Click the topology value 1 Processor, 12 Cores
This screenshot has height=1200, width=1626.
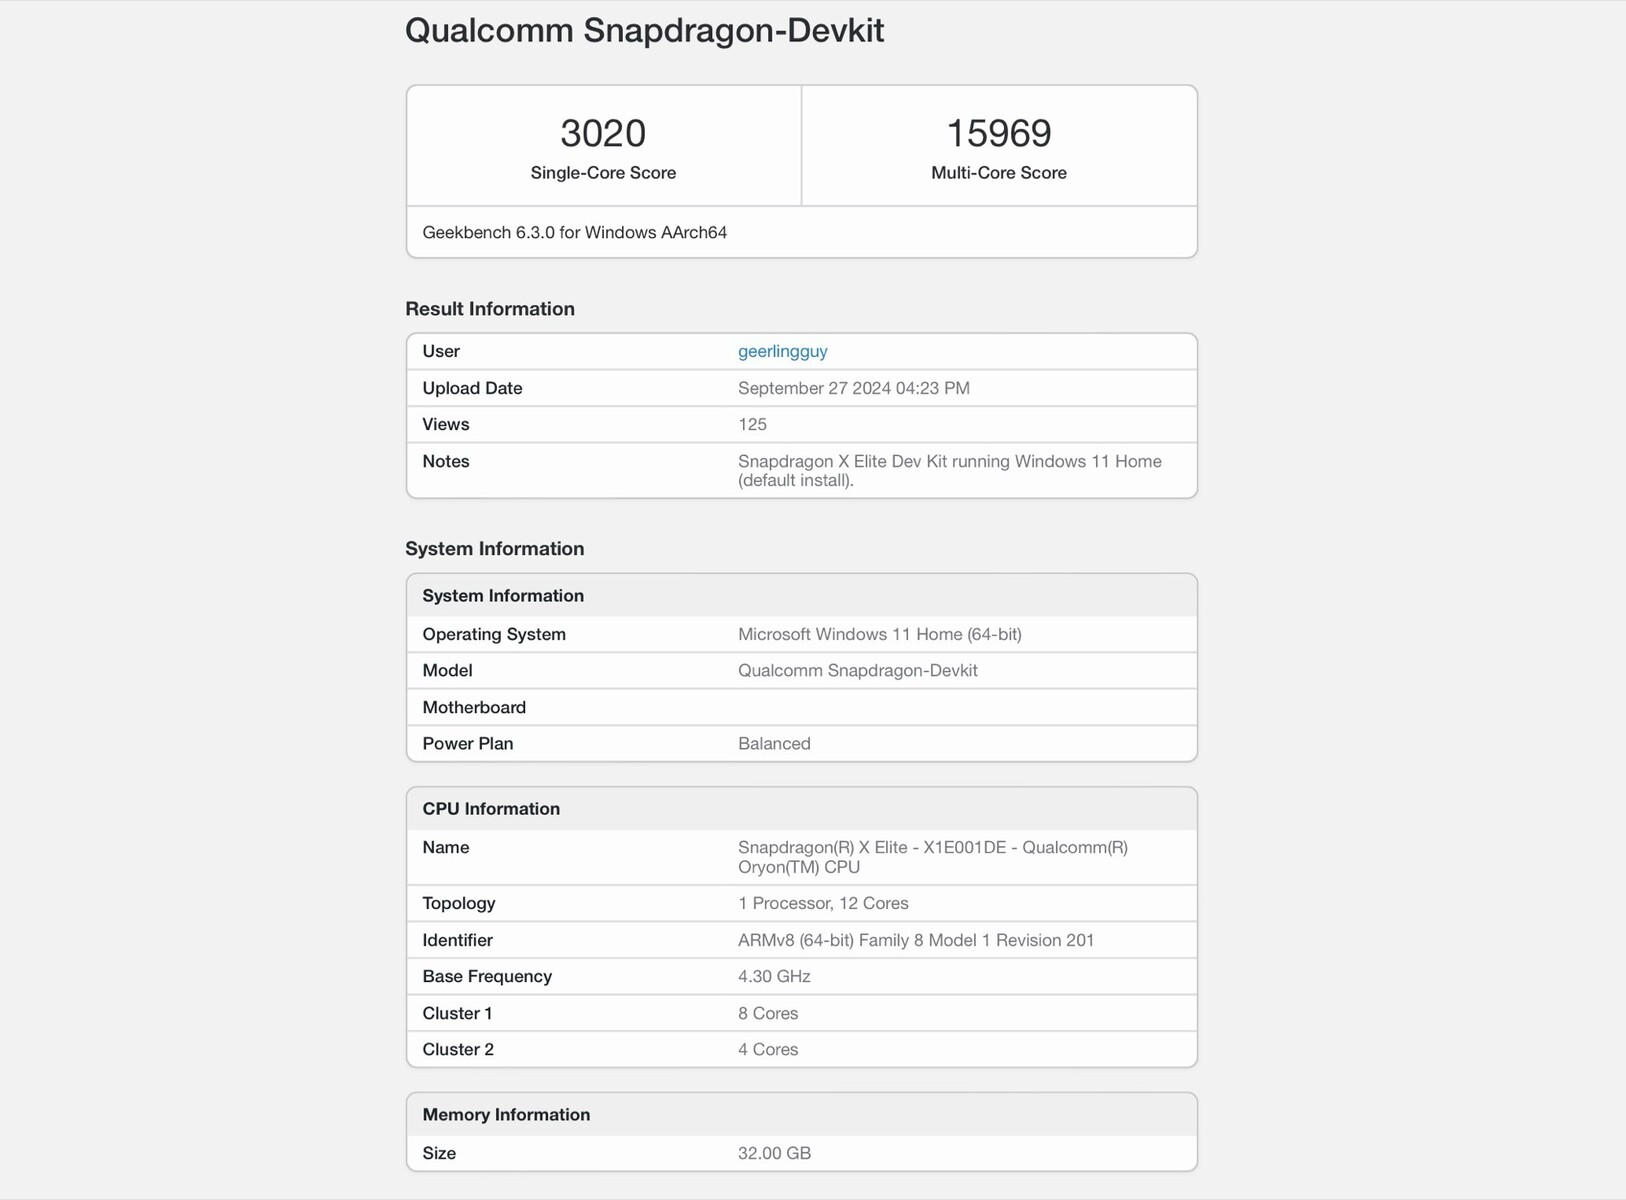coord(823,903)
